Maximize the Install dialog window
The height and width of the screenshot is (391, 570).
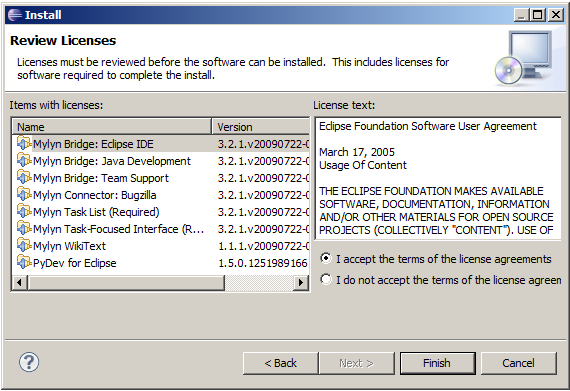[x=538, y=15]
